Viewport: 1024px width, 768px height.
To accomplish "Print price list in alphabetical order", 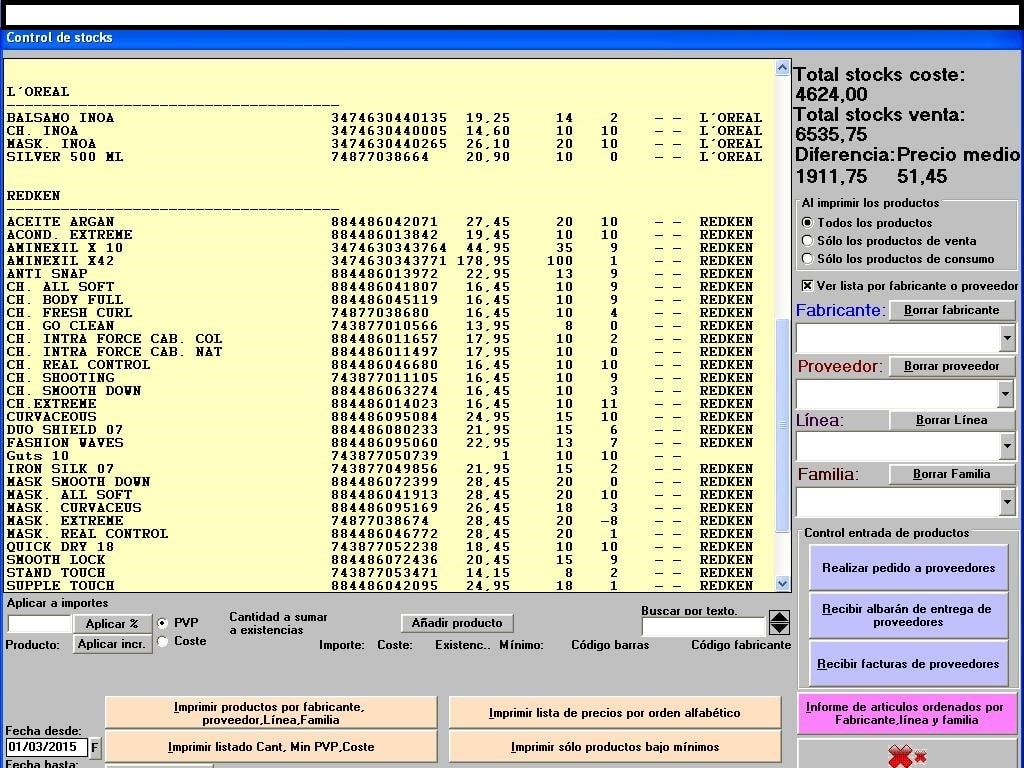I will (615, 713).
